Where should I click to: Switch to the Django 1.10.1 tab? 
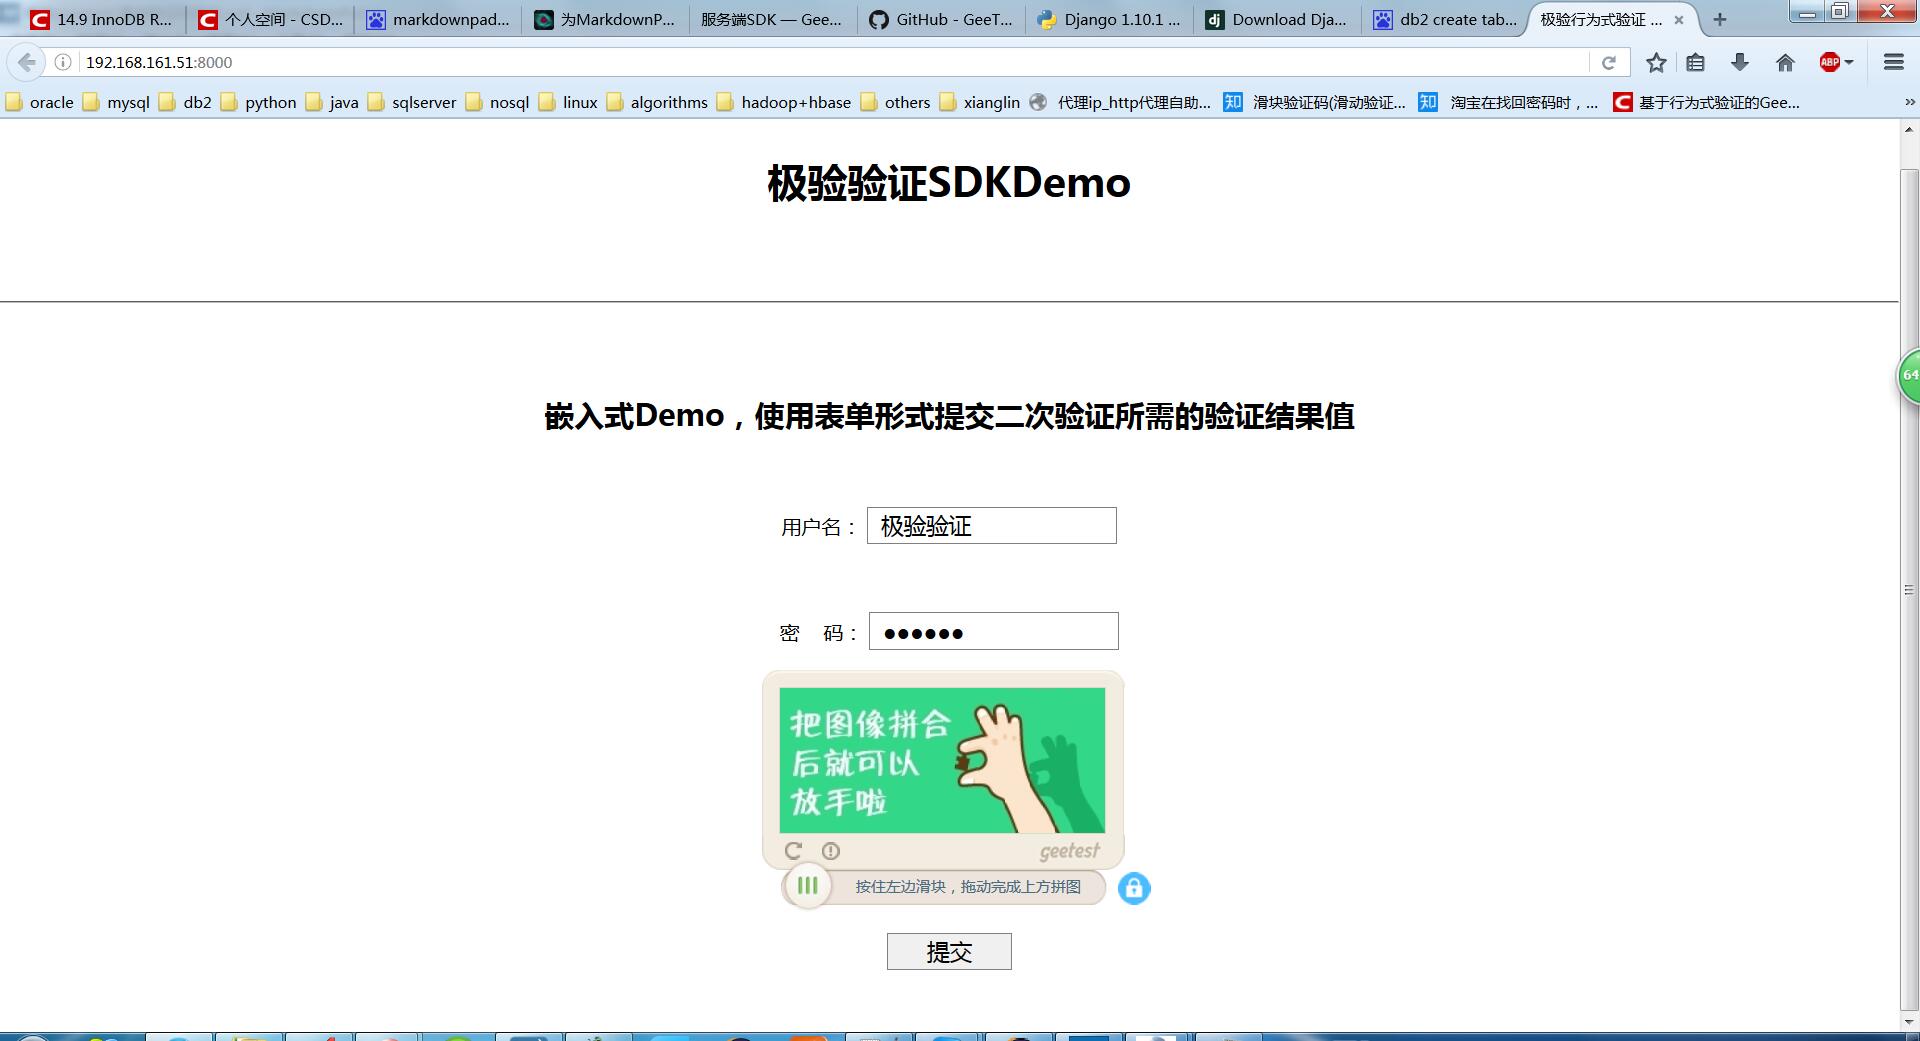coord(1109,19)
